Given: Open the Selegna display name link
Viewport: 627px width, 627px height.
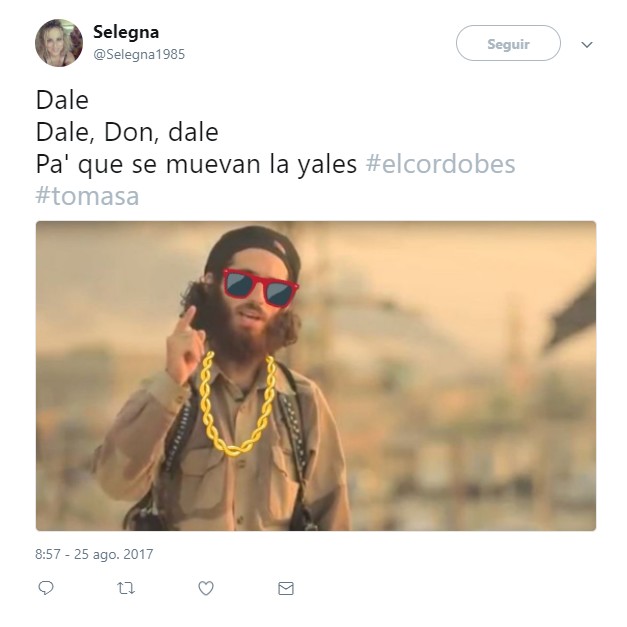Looking at the screenshot, I should (x=125, y=32).
